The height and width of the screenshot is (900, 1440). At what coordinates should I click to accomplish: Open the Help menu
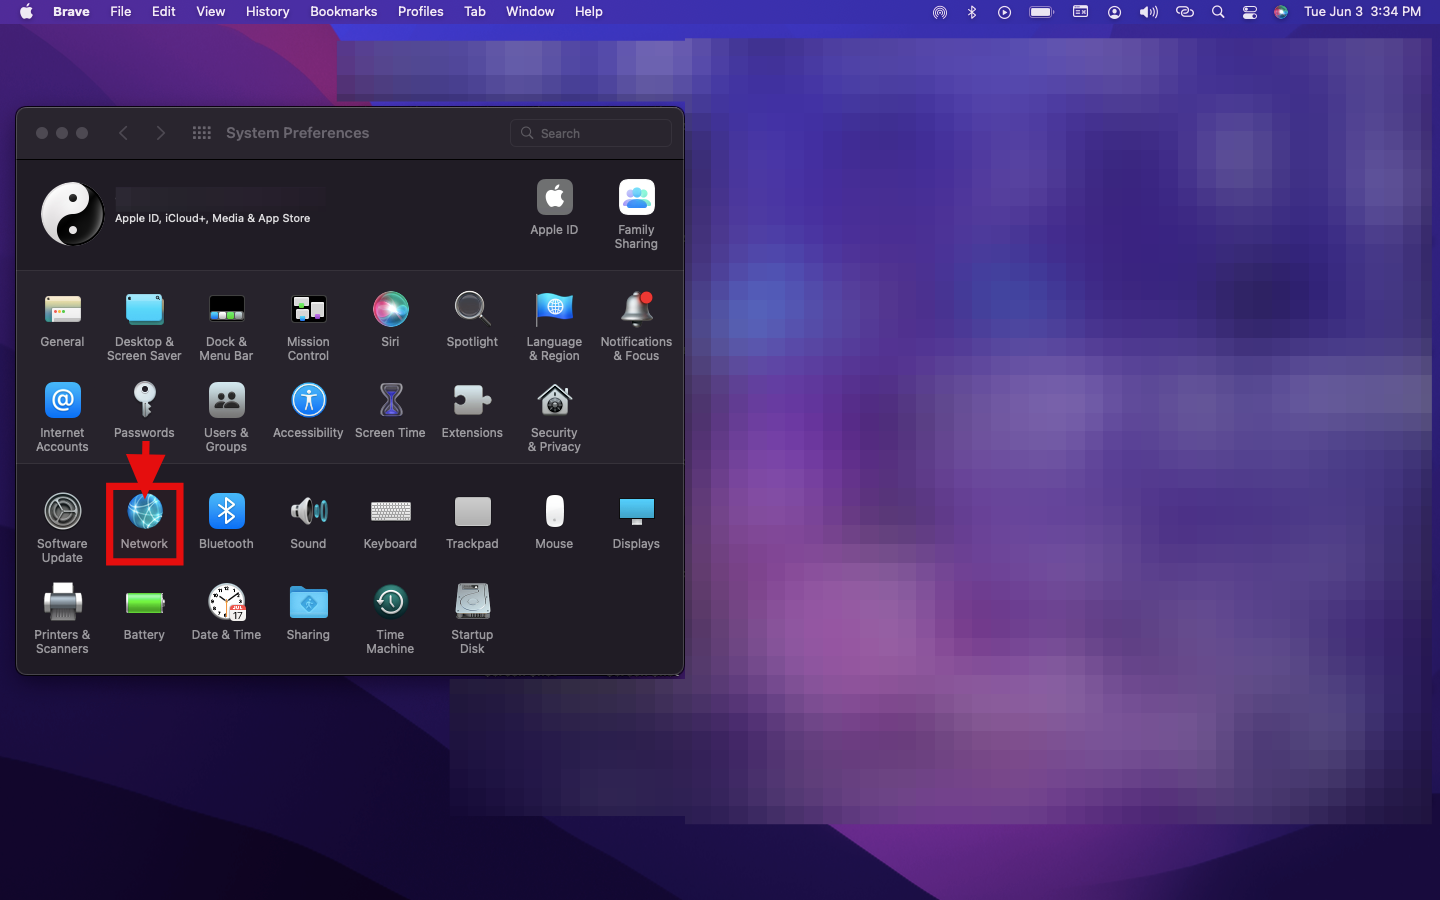coord(589,12)
